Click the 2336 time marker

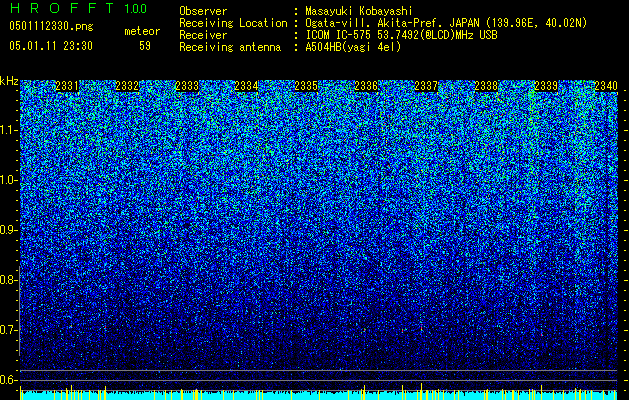[366, 86]
